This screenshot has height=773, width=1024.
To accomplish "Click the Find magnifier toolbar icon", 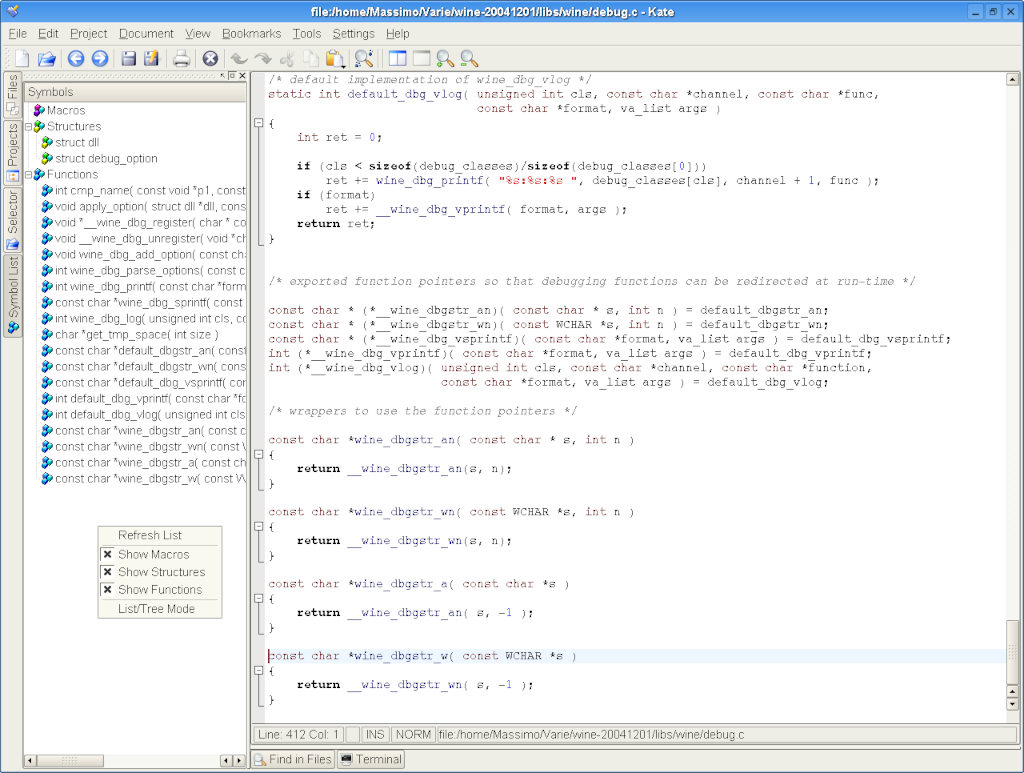I will pos(363,57).
